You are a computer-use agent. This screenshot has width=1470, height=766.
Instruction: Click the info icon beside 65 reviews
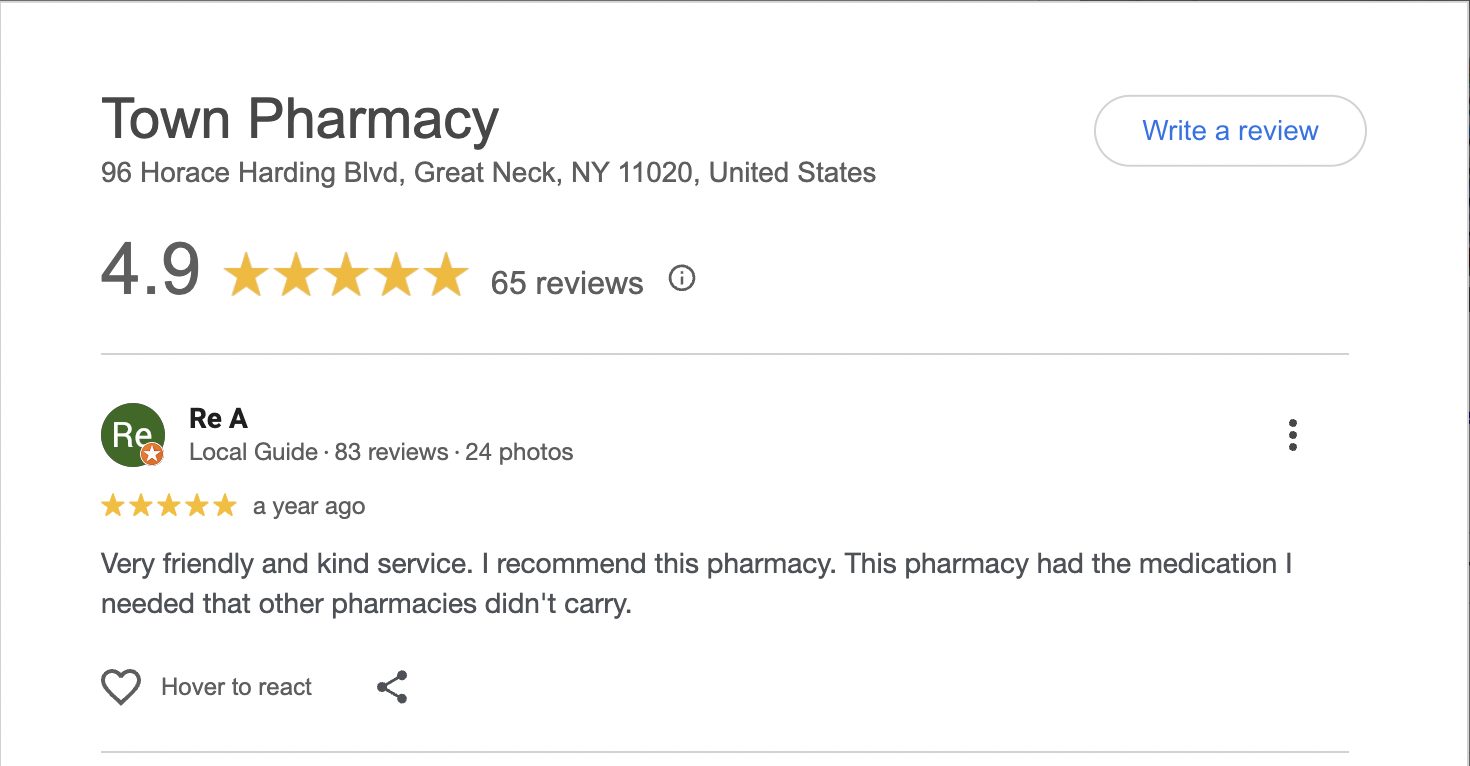681,278
